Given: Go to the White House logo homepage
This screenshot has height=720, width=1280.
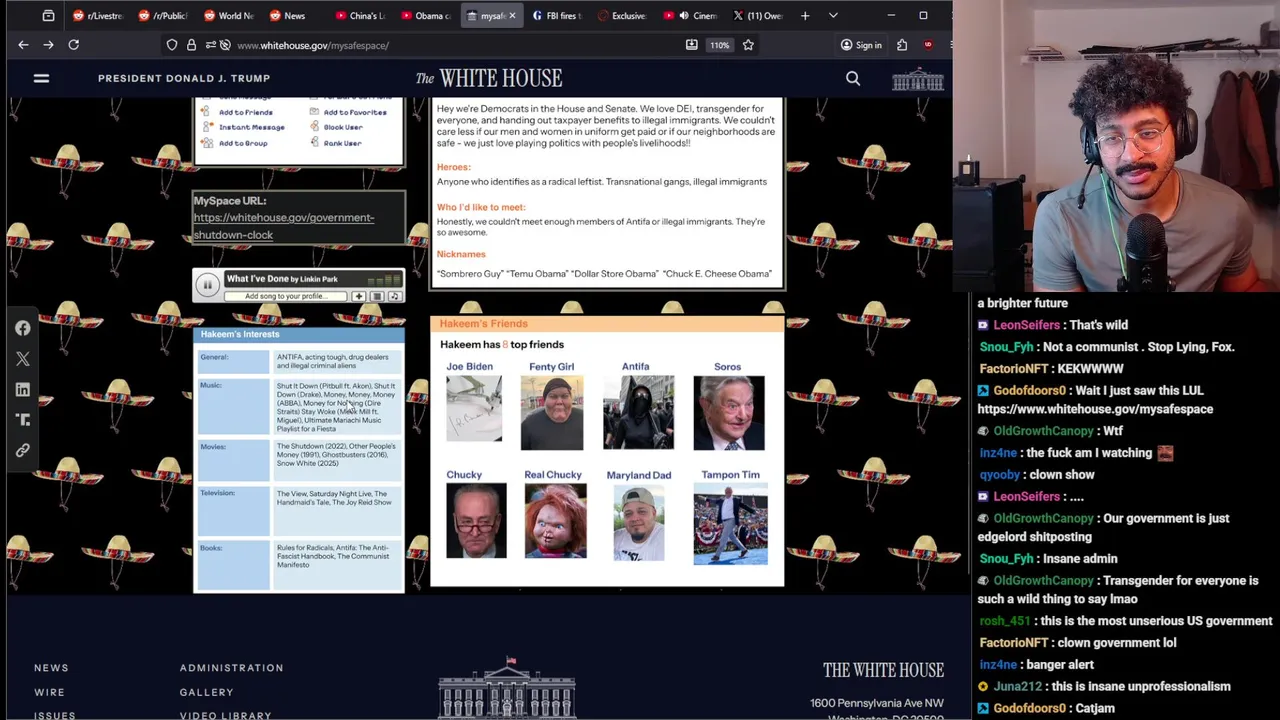Looking at the screenshot, I should (489, 78).
